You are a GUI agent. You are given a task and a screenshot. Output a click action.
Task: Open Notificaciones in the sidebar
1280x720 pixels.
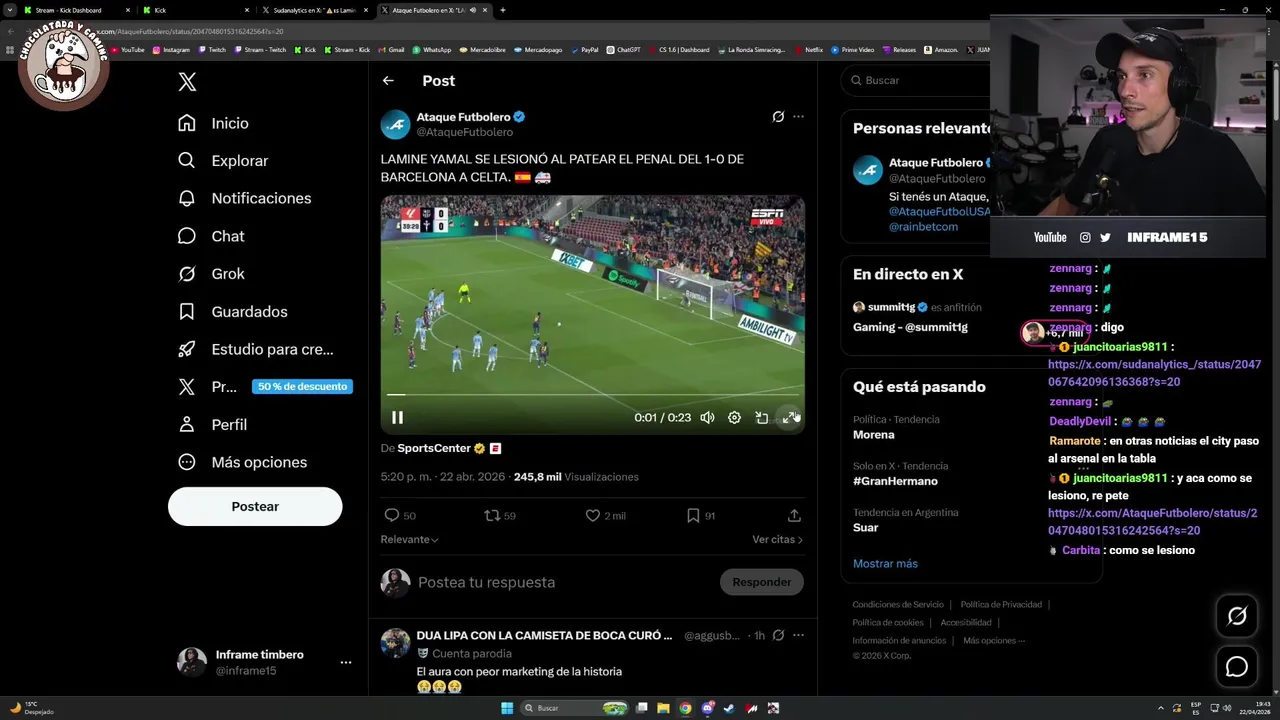tap(244, 198)
